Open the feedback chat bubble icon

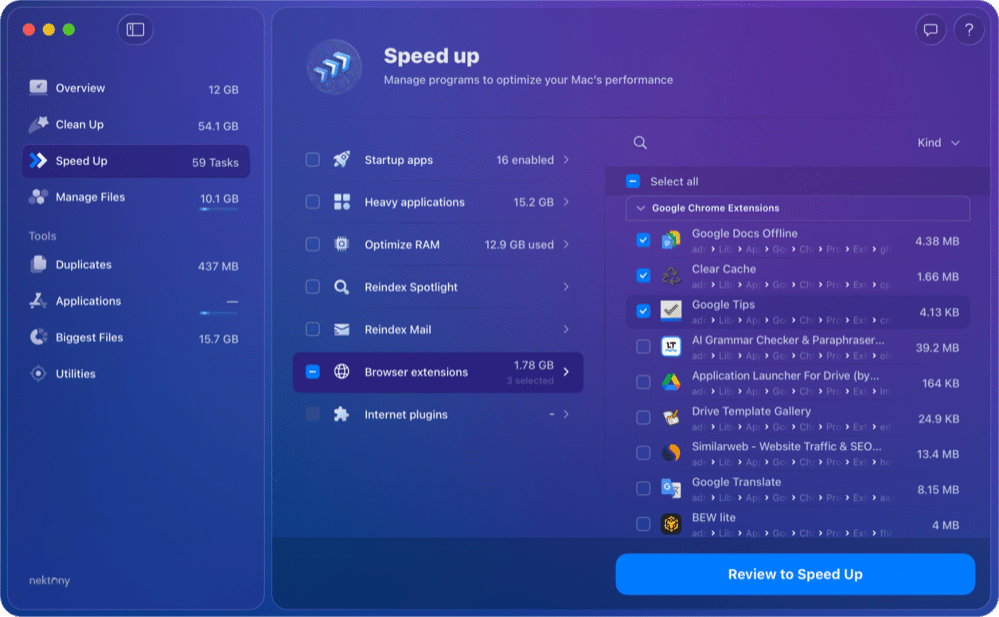tap(930, 29)
